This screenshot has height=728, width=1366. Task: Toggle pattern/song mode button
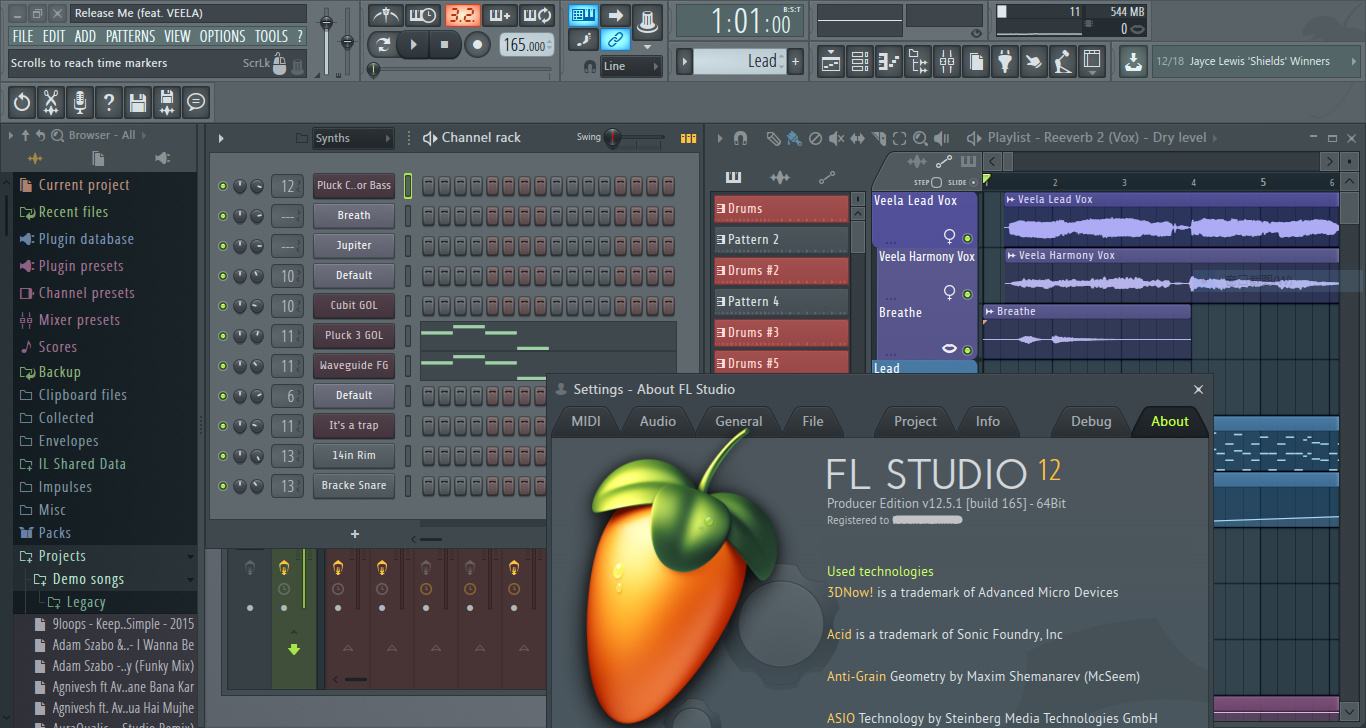click(x=382, y=44)
